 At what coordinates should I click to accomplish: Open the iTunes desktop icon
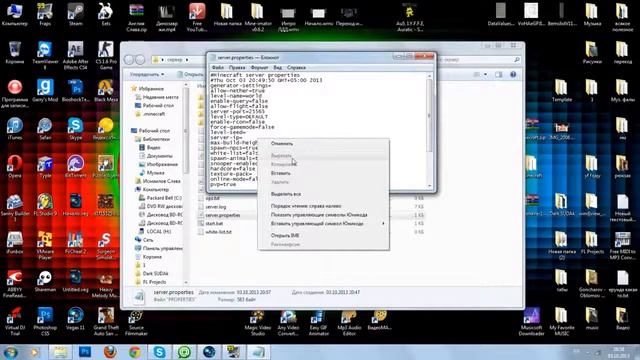click(x=15, y=129)
